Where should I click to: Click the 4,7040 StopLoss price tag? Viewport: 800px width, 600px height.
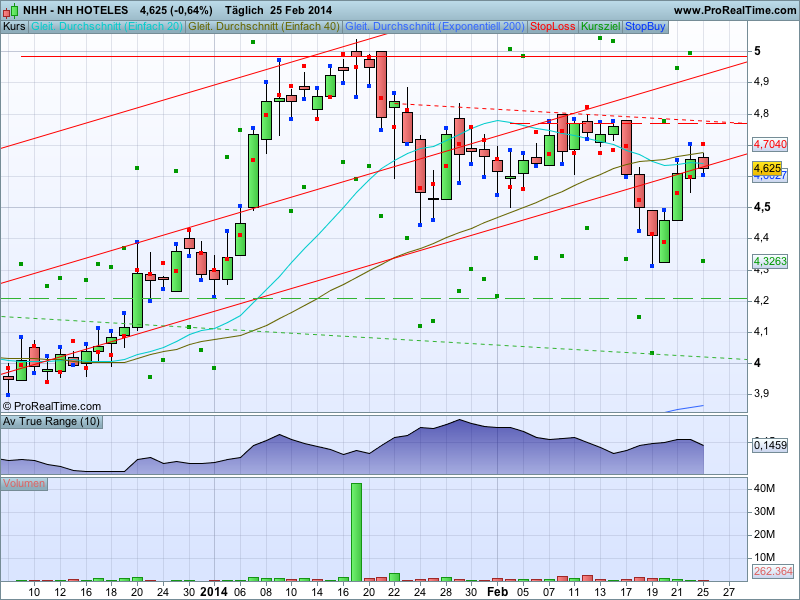pyautogui.click(x=770, y=144)
